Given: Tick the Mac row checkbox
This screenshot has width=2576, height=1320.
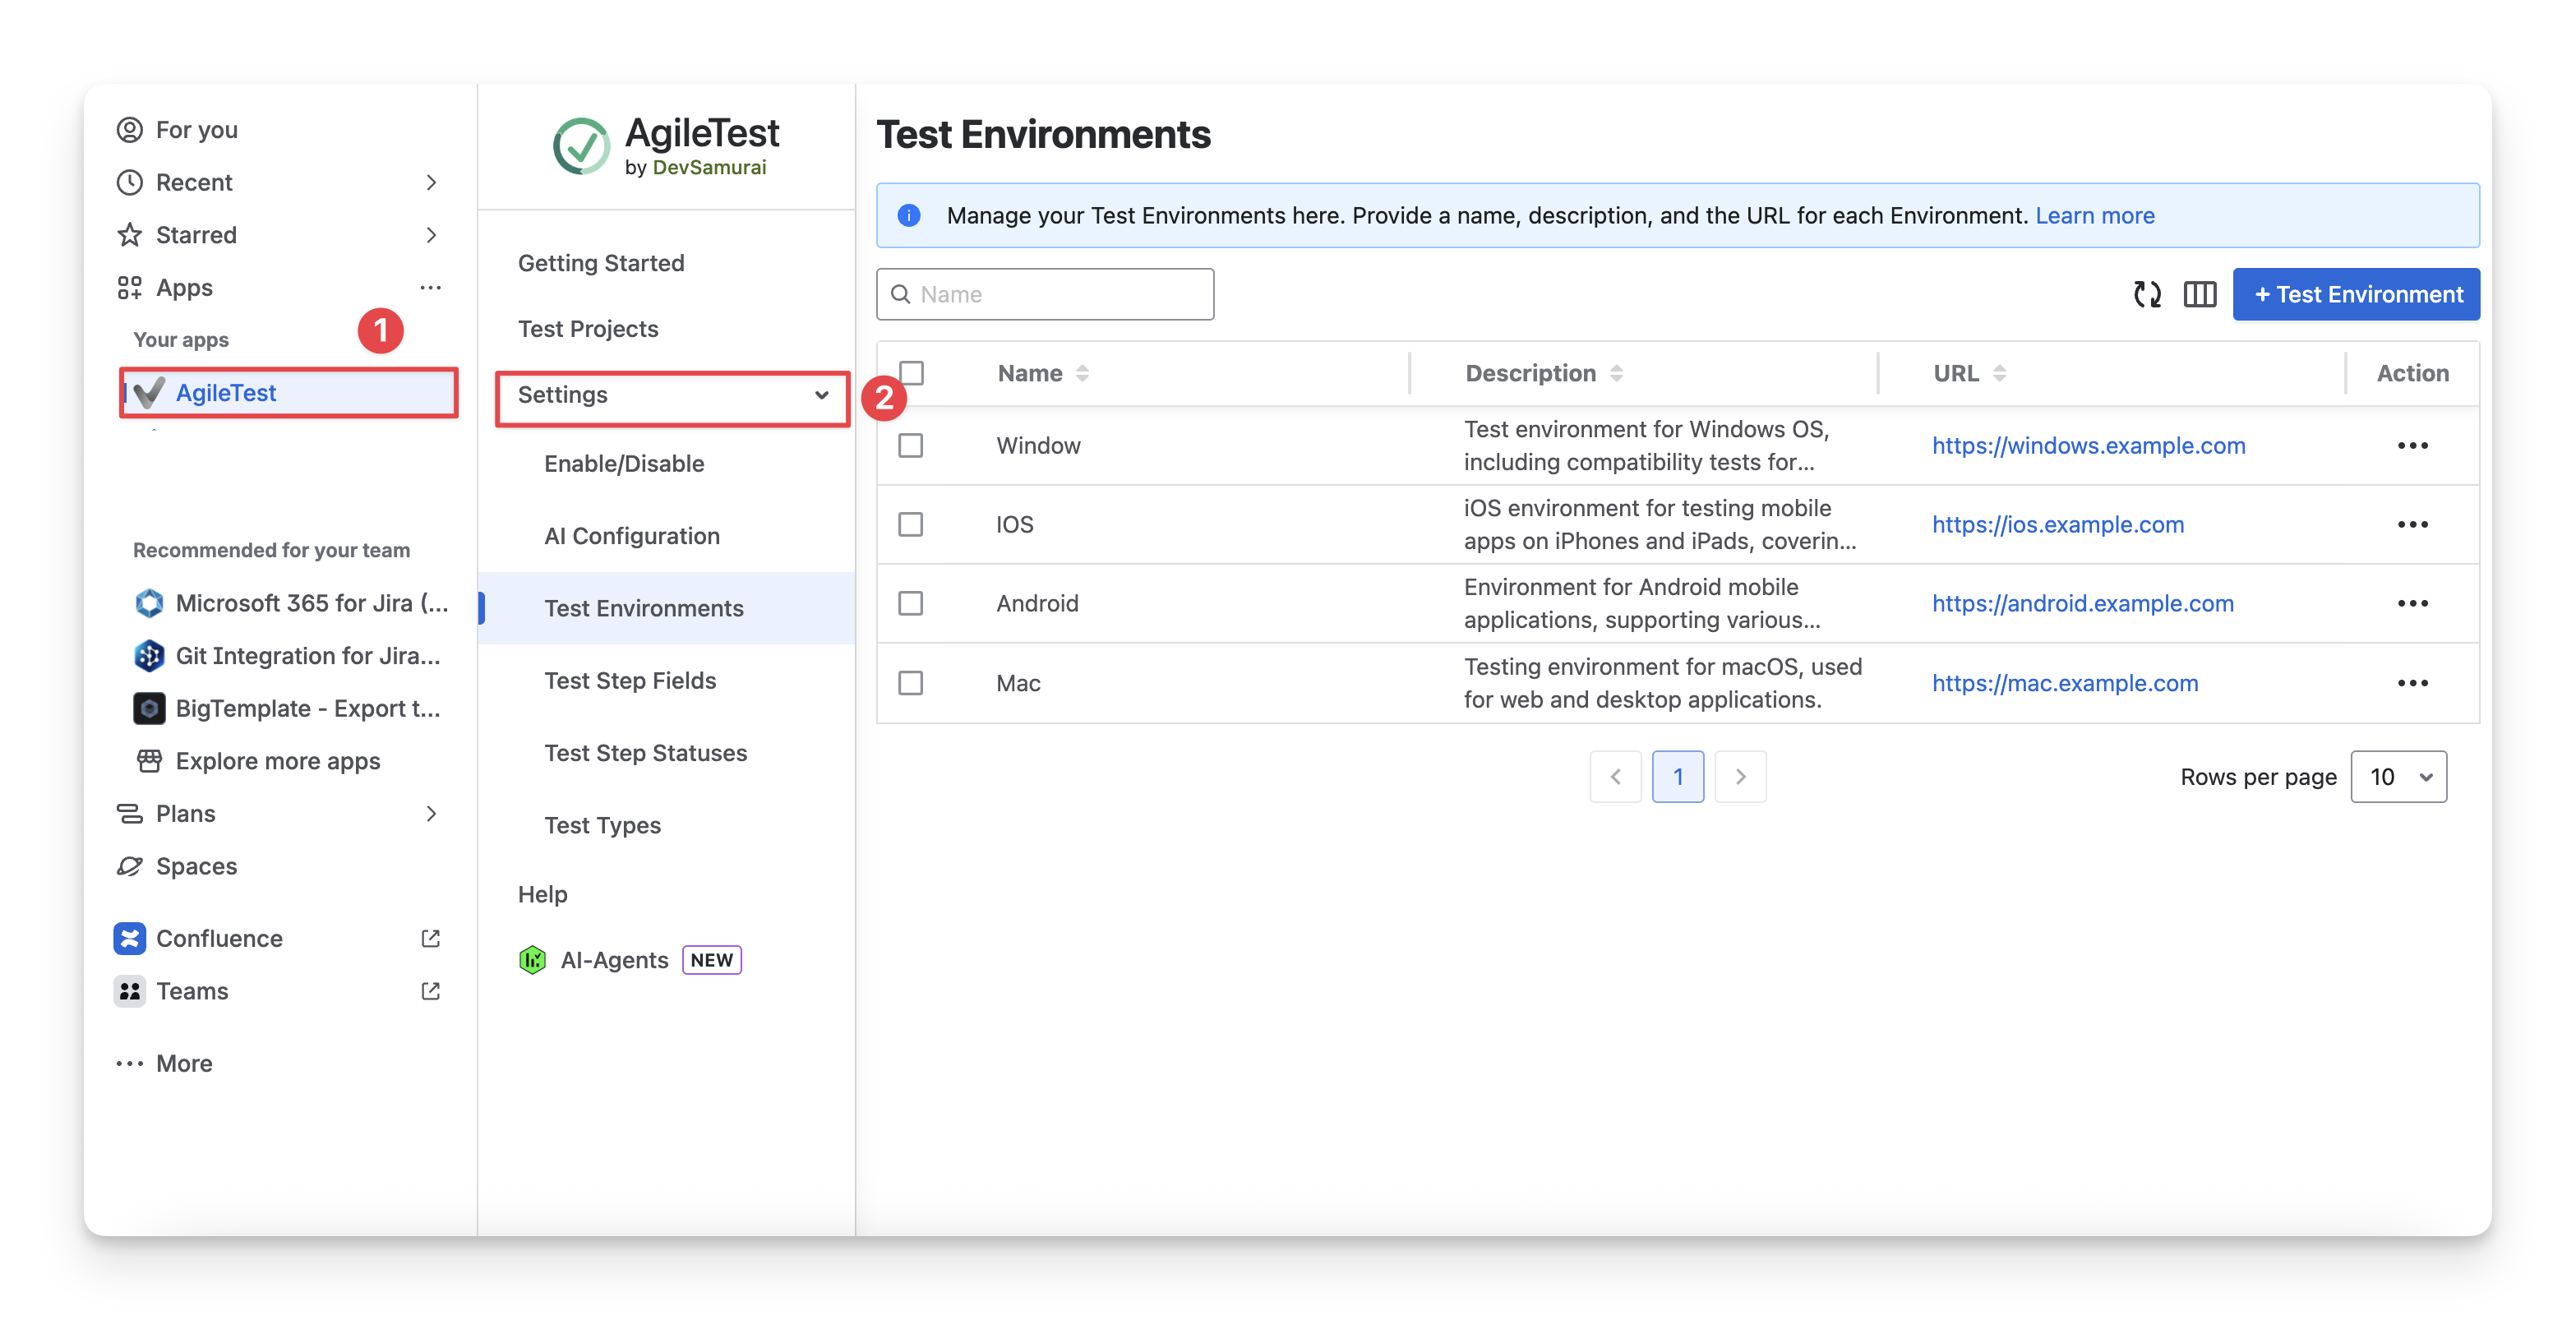Looking at the screenshot, I should pos(910,683).
